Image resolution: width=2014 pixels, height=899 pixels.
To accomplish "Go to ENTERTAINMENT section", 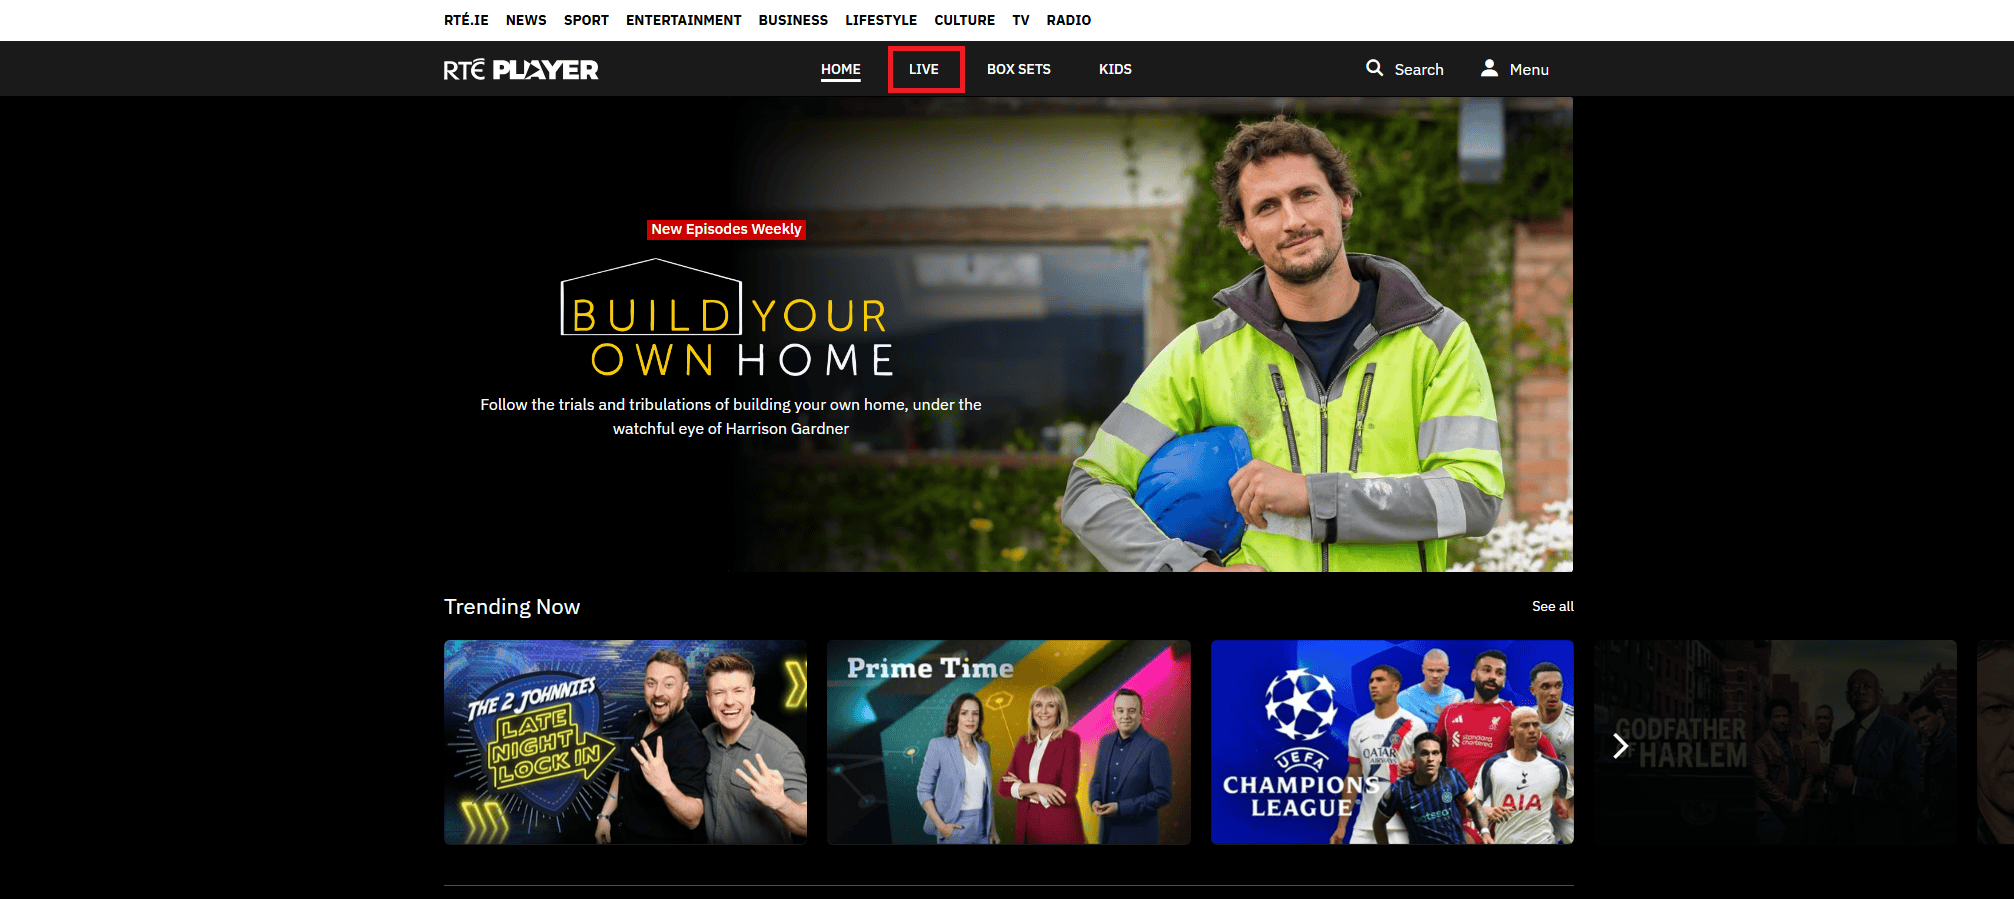I will (684, 20).
